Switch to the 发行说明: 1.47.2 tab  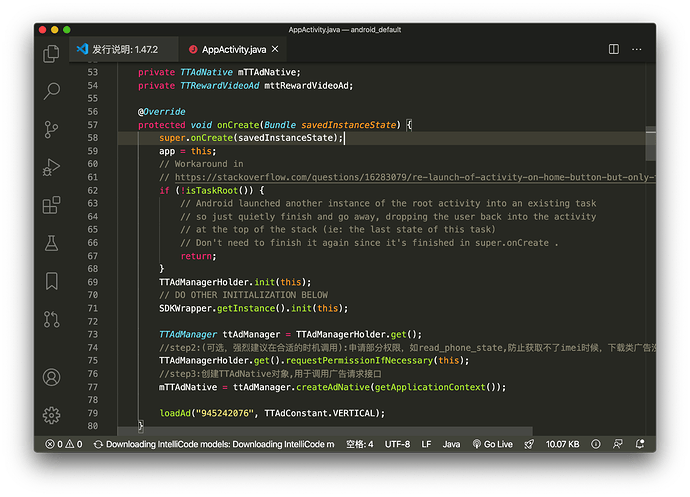124,49
